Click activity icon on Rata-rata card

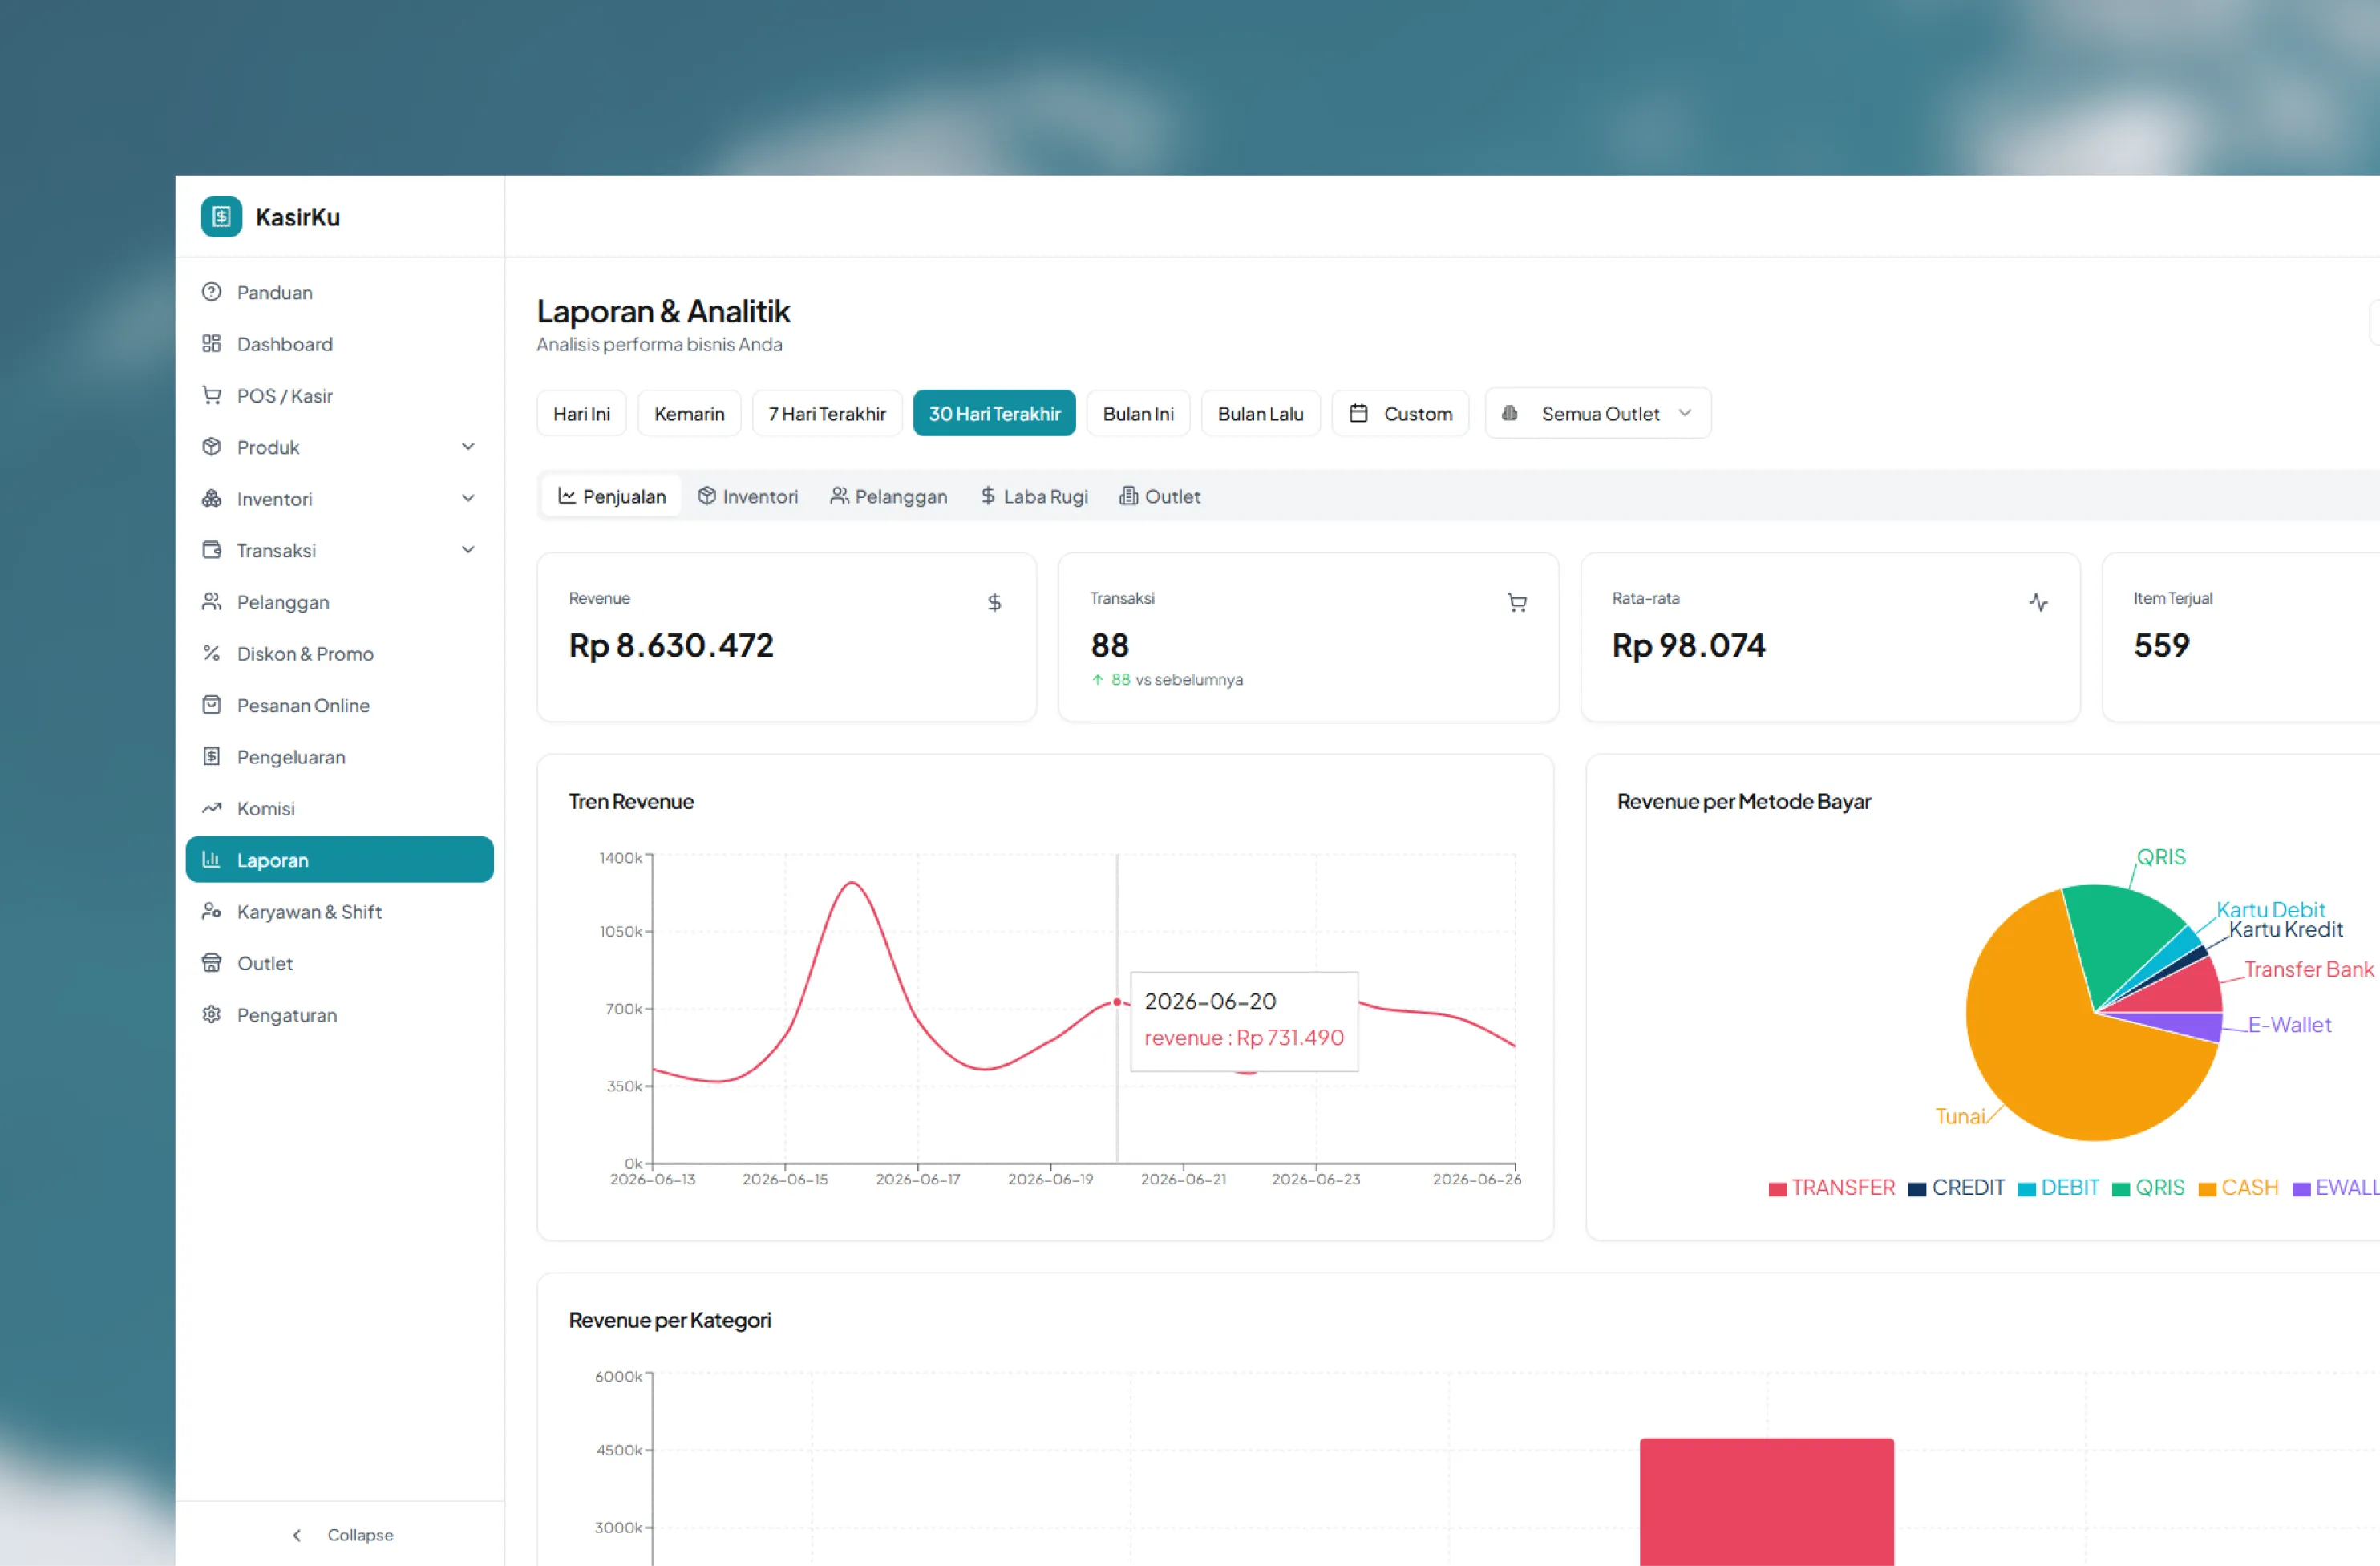[x=2038, y=602]
